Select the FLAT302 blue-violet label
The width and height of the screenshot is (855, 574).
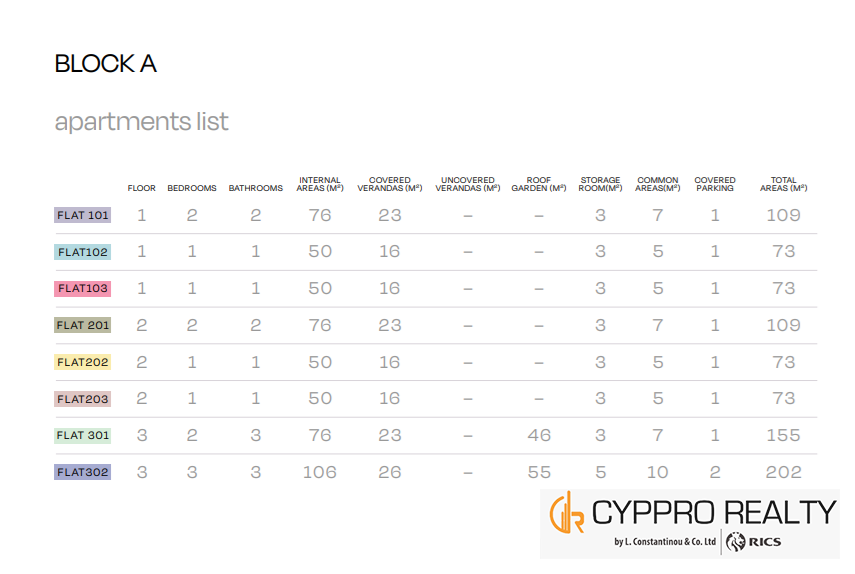coord(83,472)
